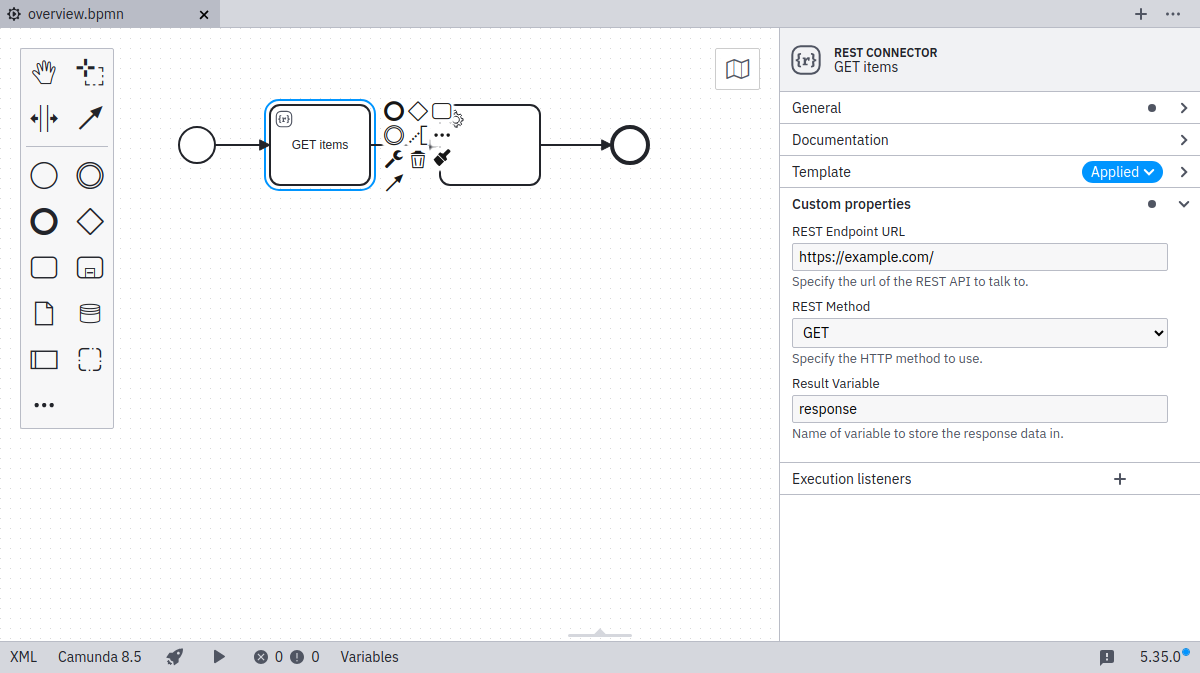Image resolution: width=1200 pixels, height=673 pixels.
Task: Pick the gateway shape from the palette
Action: (89, 221)
